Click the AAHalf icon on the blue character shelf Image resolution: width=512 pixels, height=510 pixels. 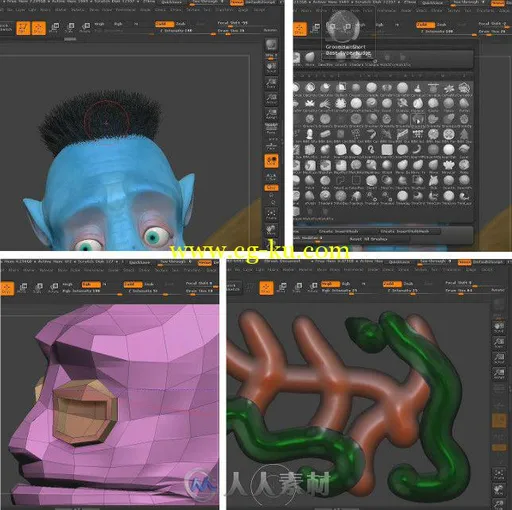pyautogui.click(x=271, y=114)
